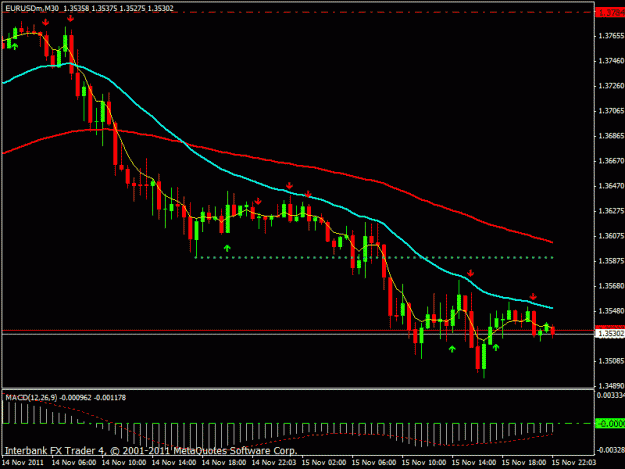
Task: Click the 14 Nov 2011 date label
Action: 23,463
